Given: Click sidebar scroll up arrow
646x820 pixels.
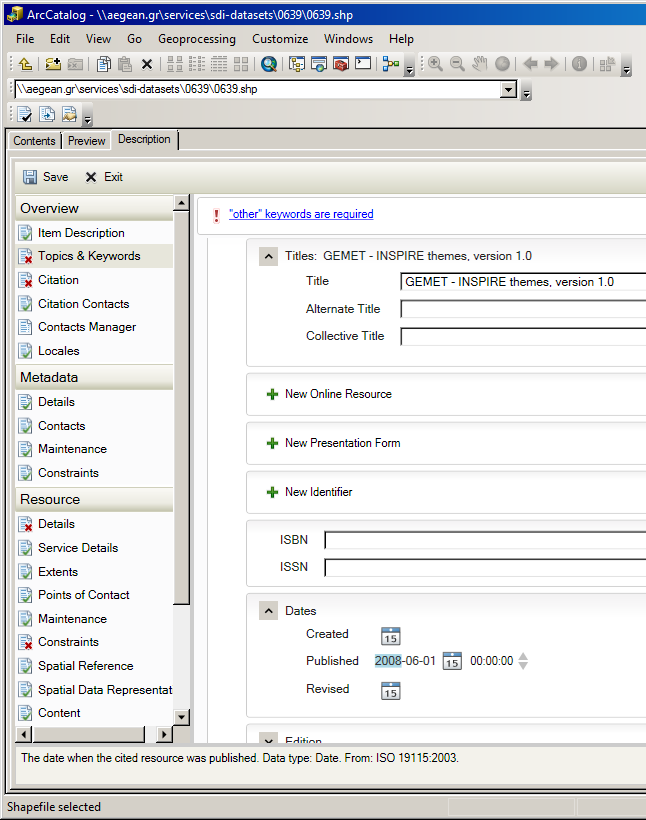Looking at the screenshot, I should pos(182,203).
